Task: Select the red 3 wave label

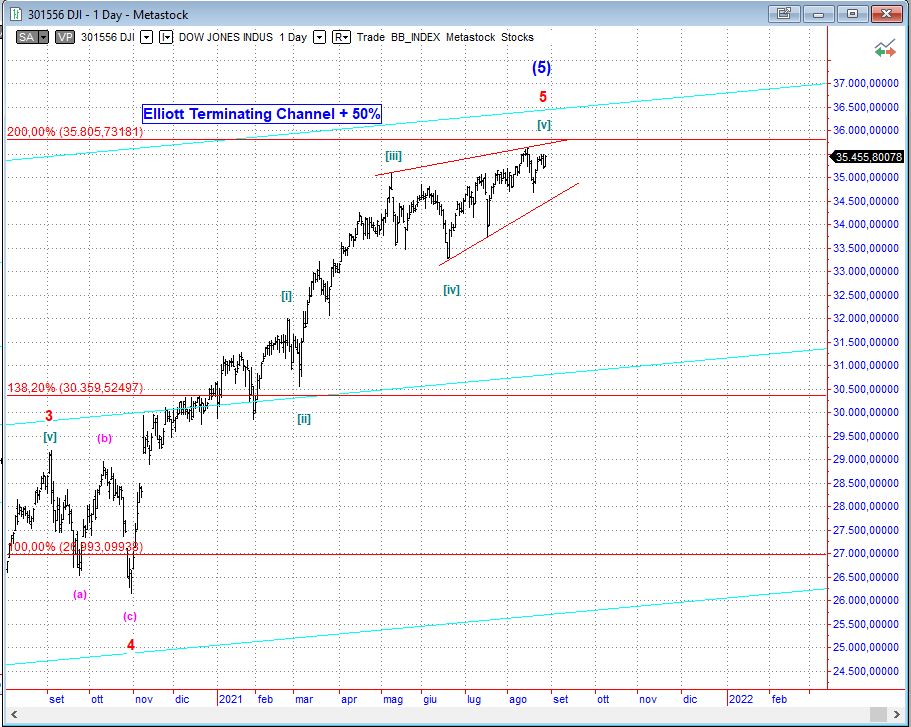Action: 49,416
